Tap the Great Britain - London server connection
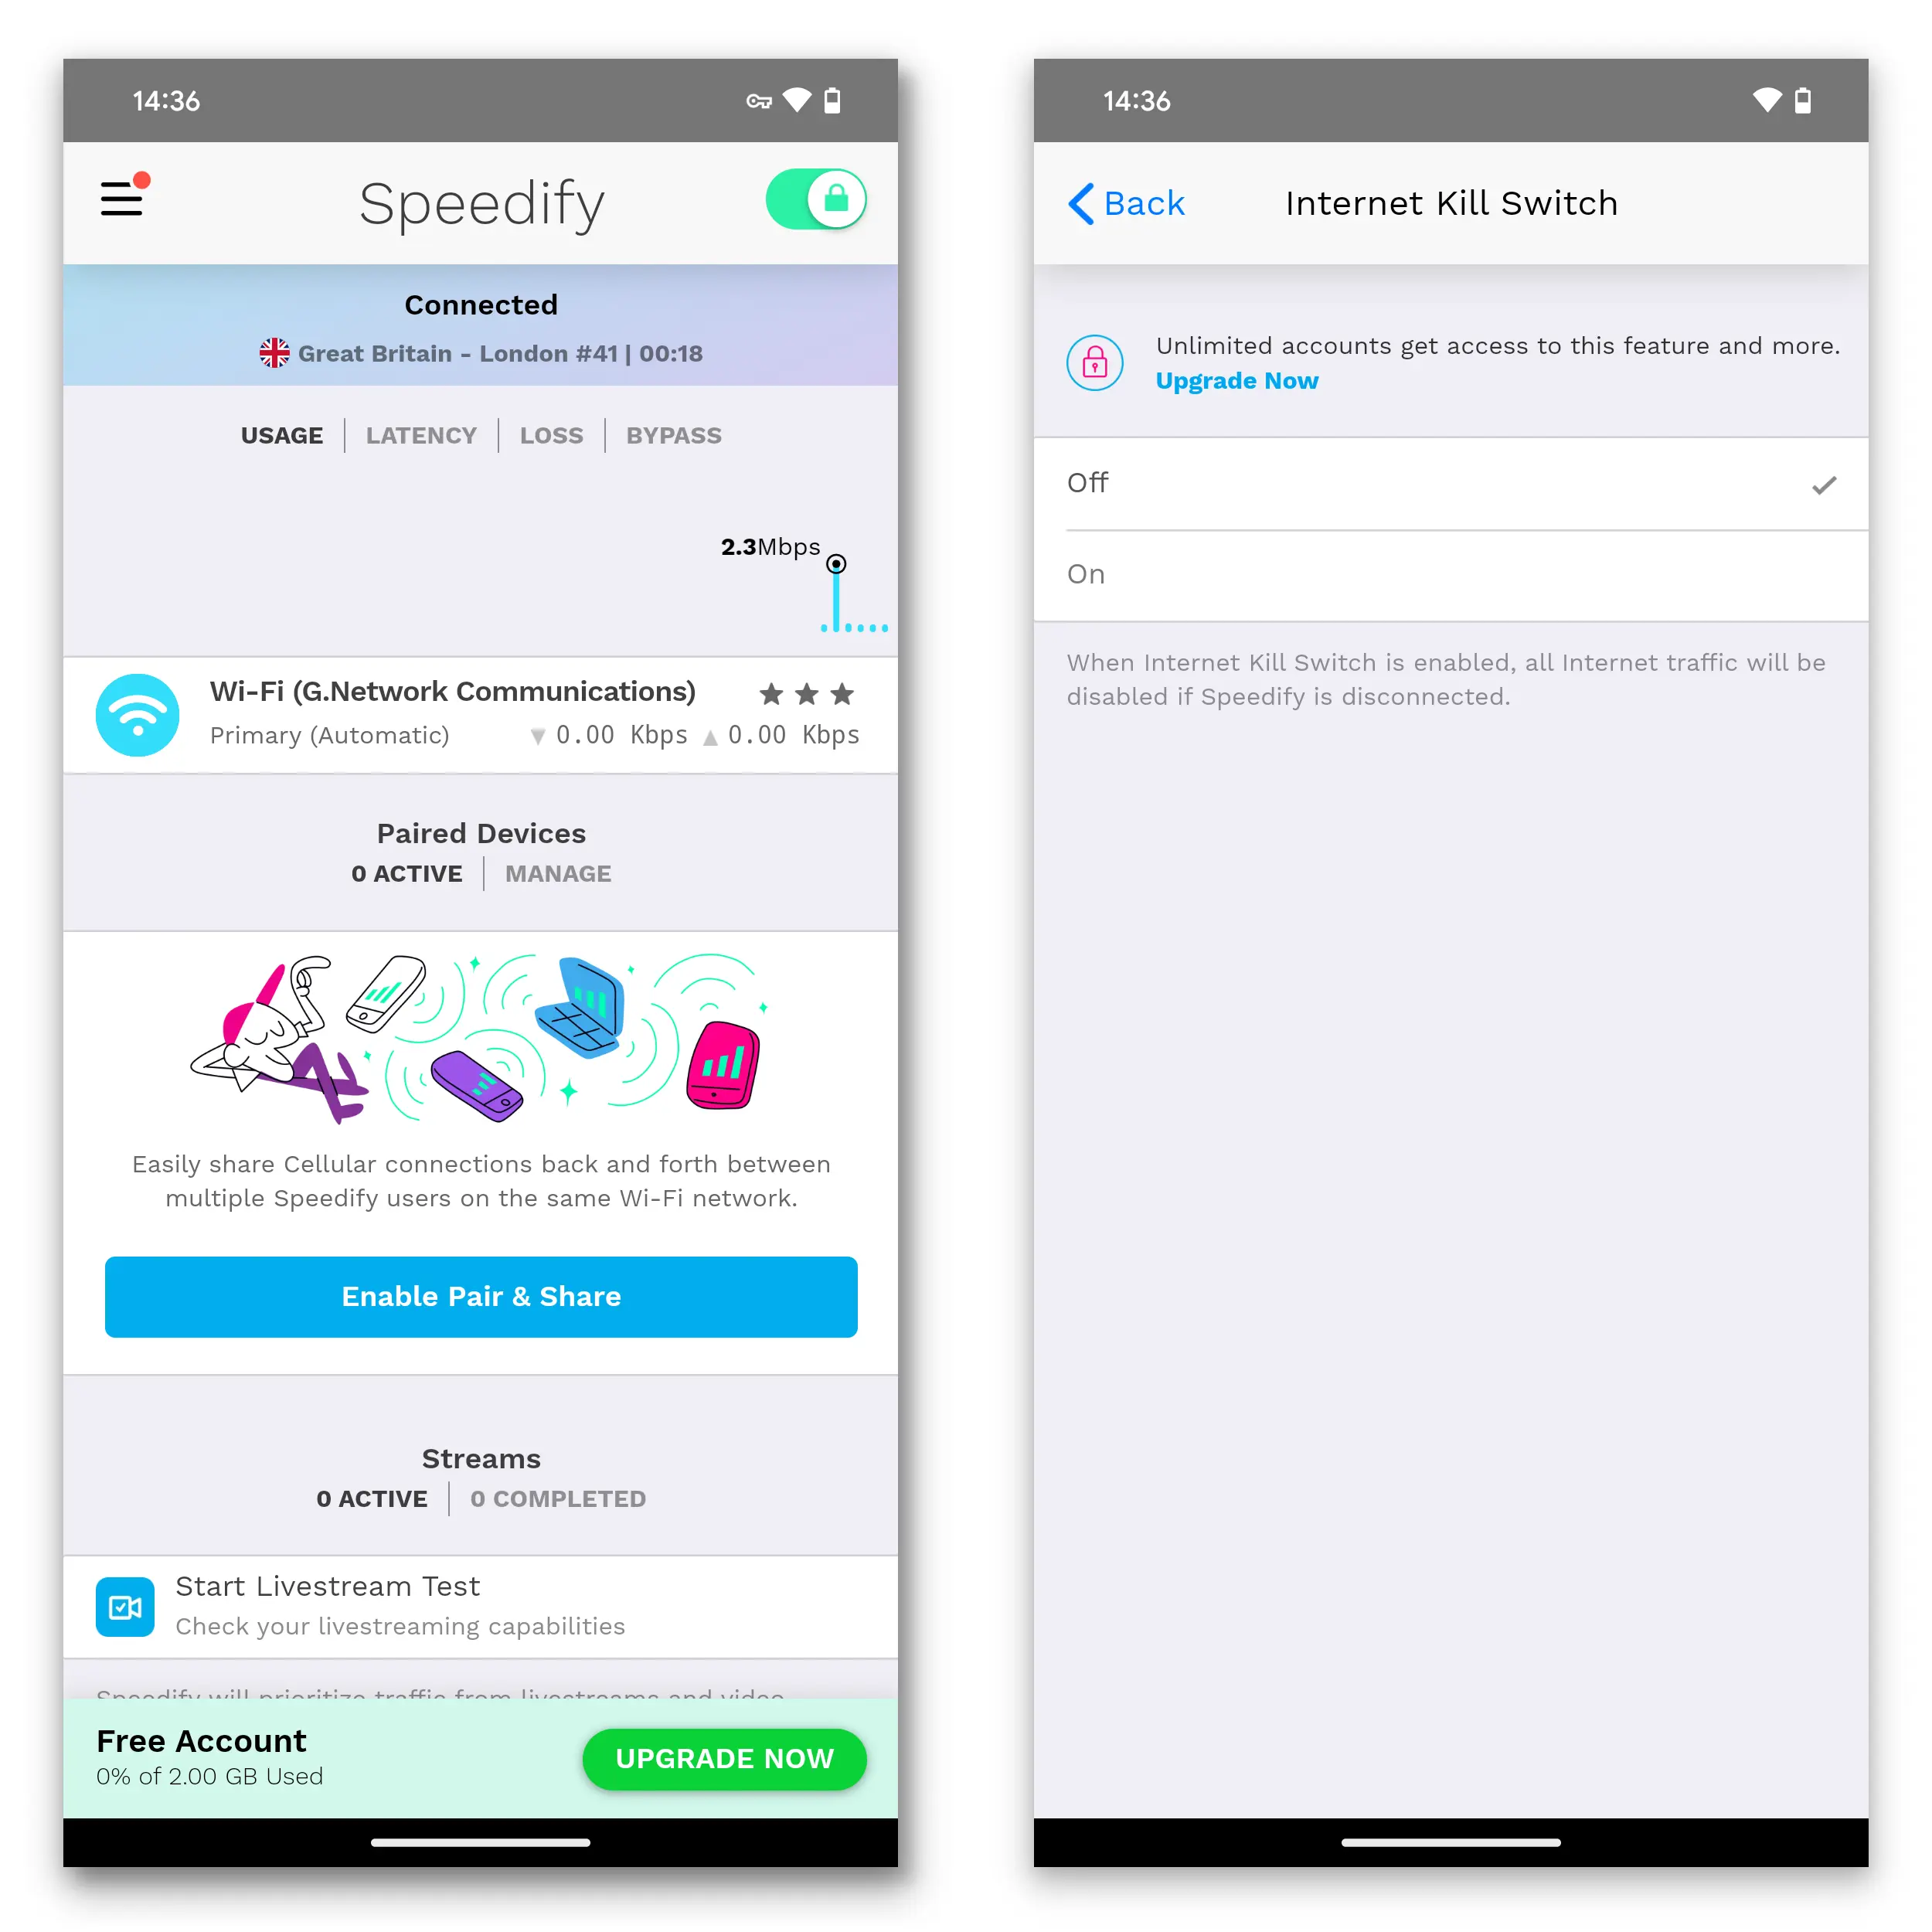Image resolution: width=1932 pixels, height=1932 pixels. pyautogui.click(x=481, y=352)
